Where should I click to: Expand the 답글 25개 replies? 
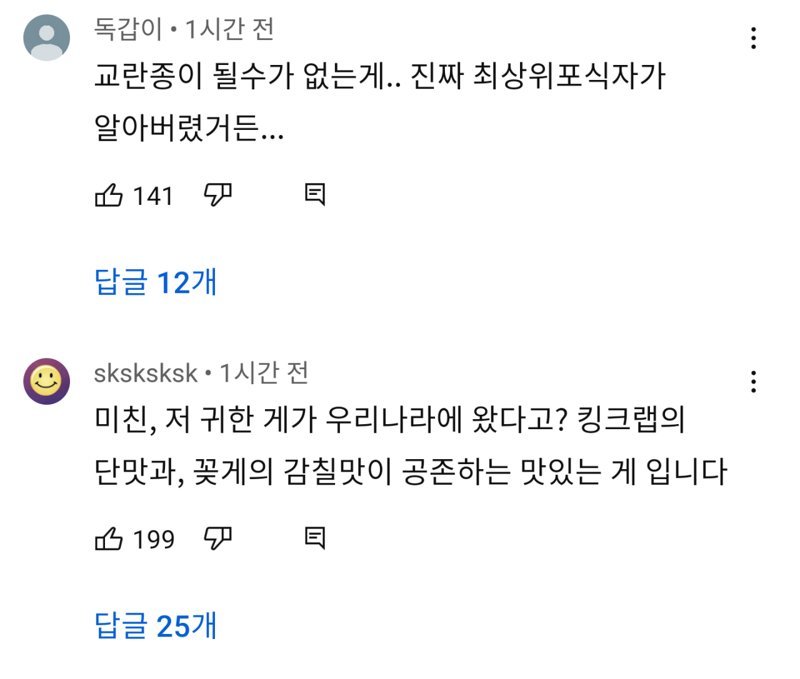[x=155, y=626]
